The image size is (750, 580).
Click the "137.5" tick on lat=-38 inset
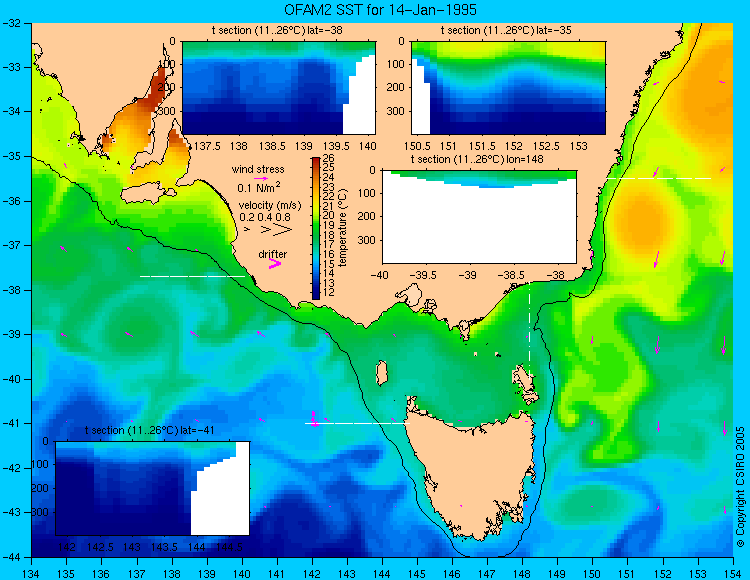tap(209, 145)
